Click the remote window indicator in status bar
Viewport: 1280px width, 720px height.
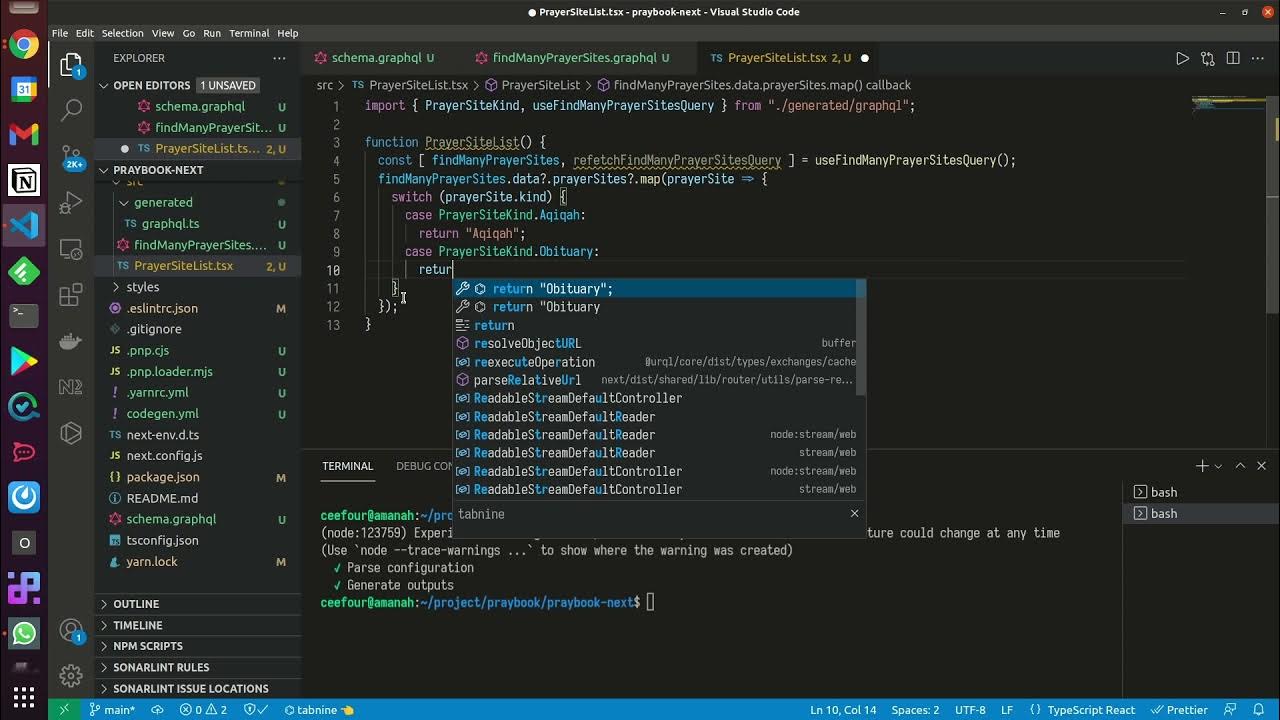tap(64, 710)
